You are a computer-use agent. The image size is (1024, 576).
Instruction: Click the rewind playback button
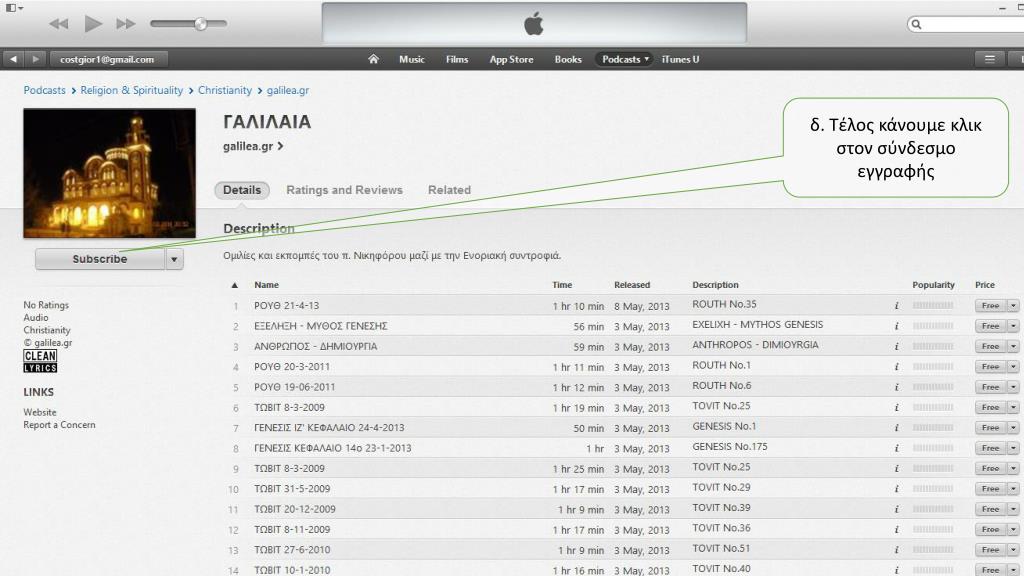point(59,24)
